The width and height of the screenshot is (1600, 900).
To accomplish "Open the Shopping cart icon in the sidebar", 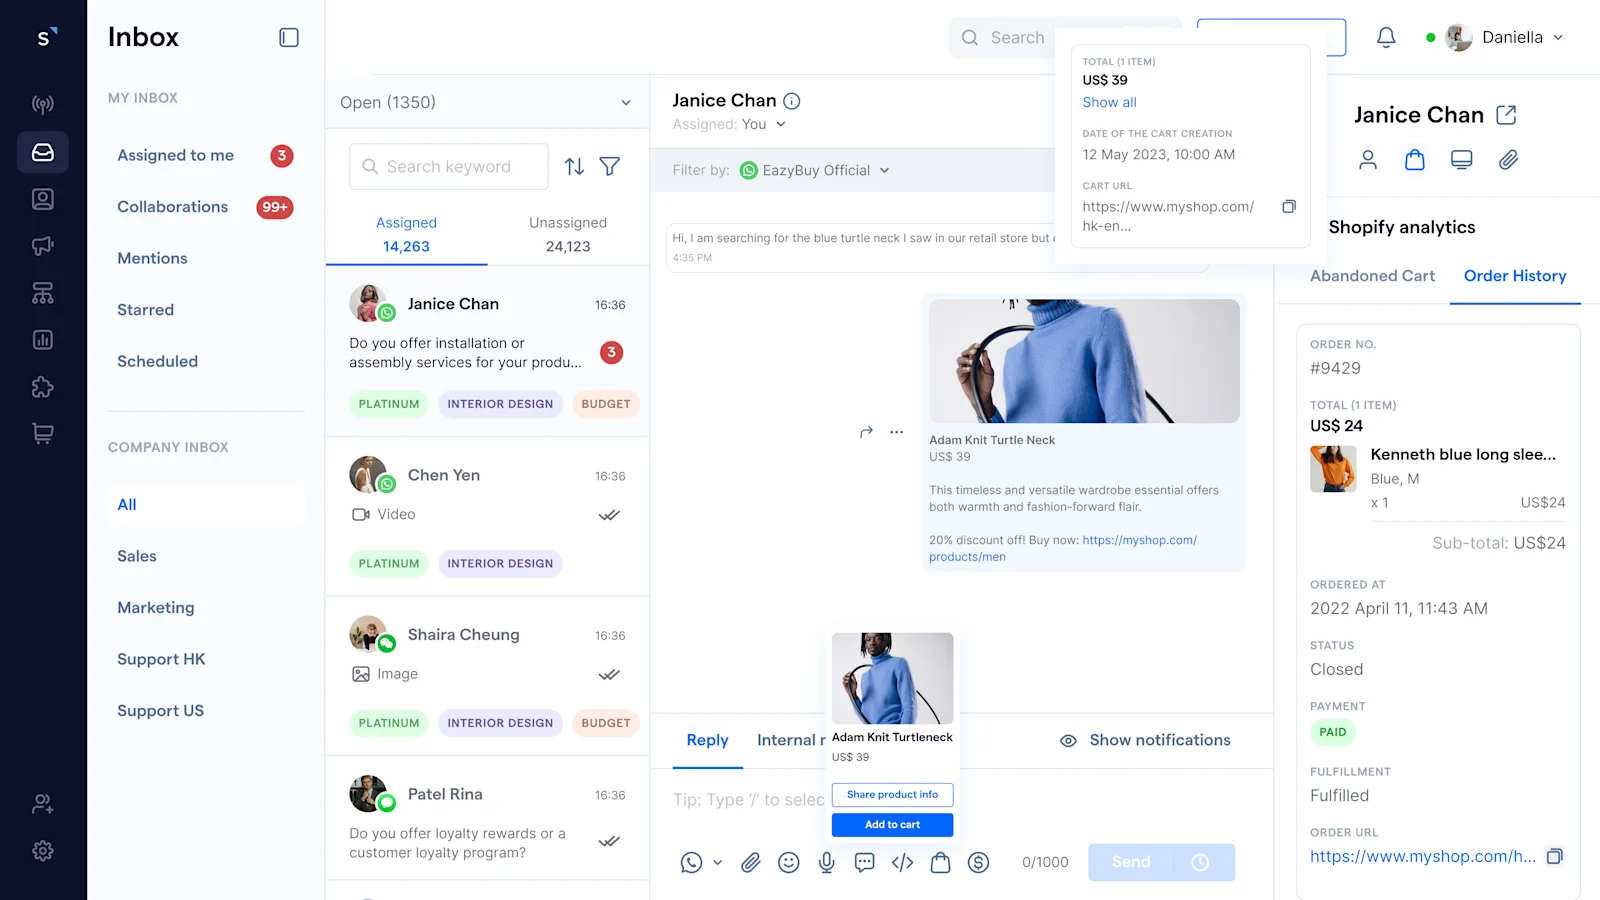I will point(42,433).
